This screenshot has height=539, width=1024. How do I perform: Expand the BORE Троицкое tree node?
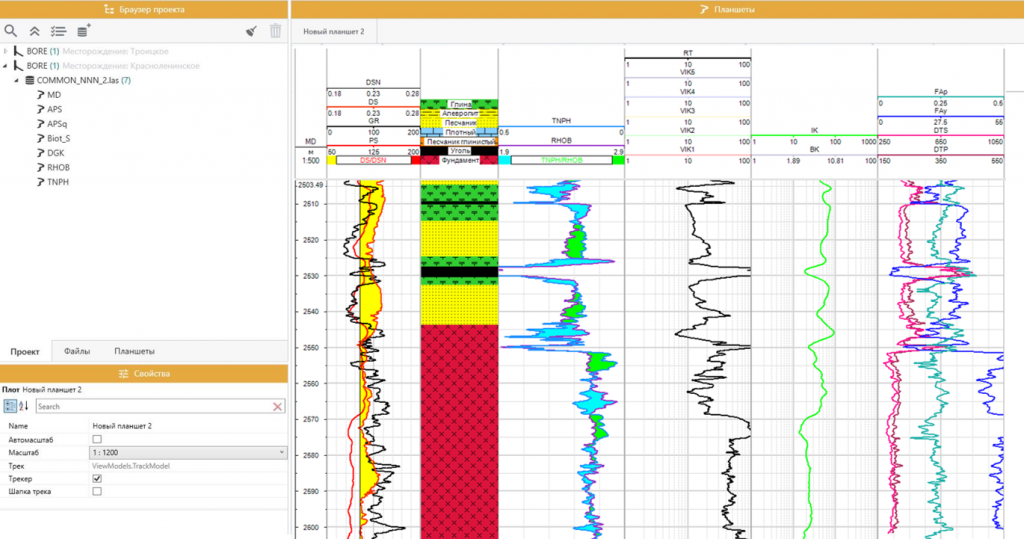6,50
